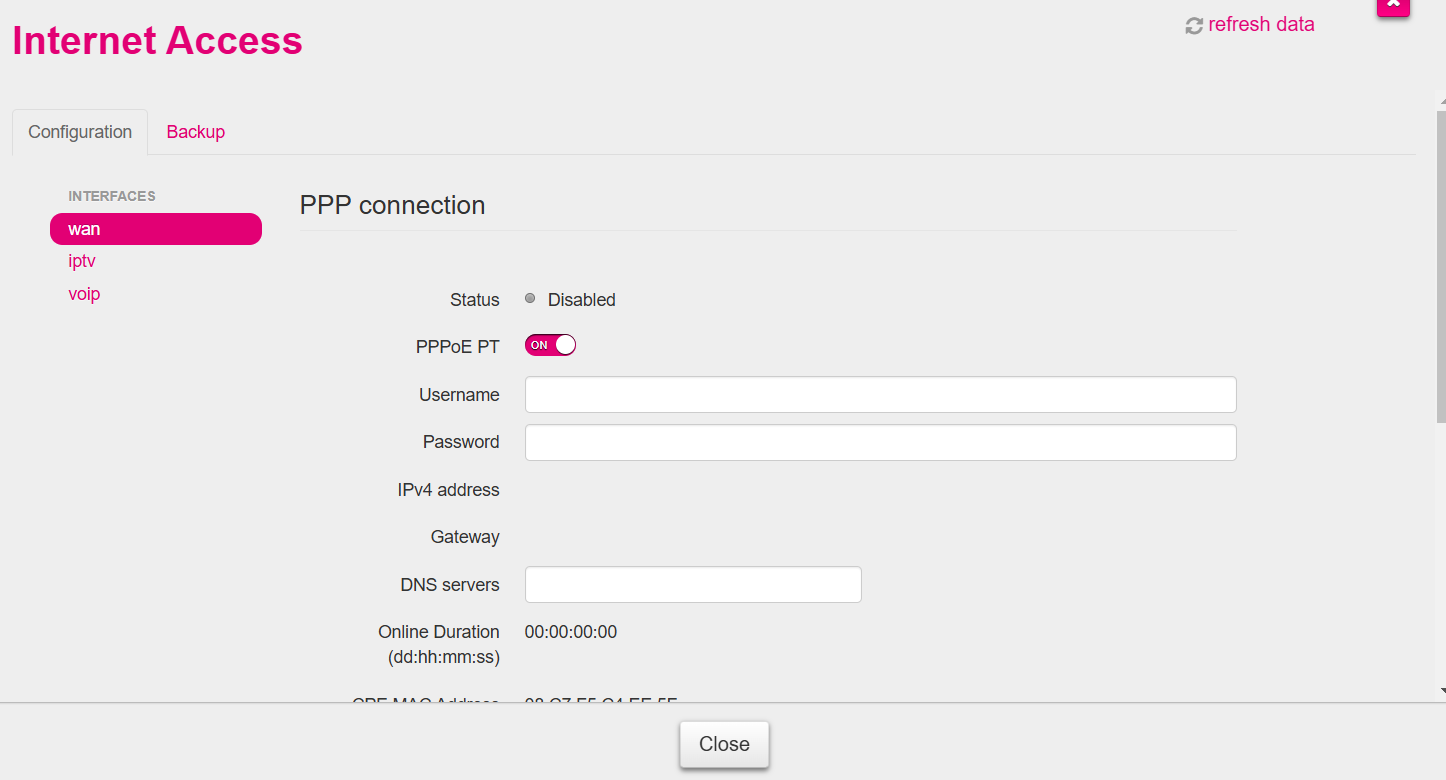
Task: Toggle the PPPoE PT switch off
Action: [x=550, y=345]
